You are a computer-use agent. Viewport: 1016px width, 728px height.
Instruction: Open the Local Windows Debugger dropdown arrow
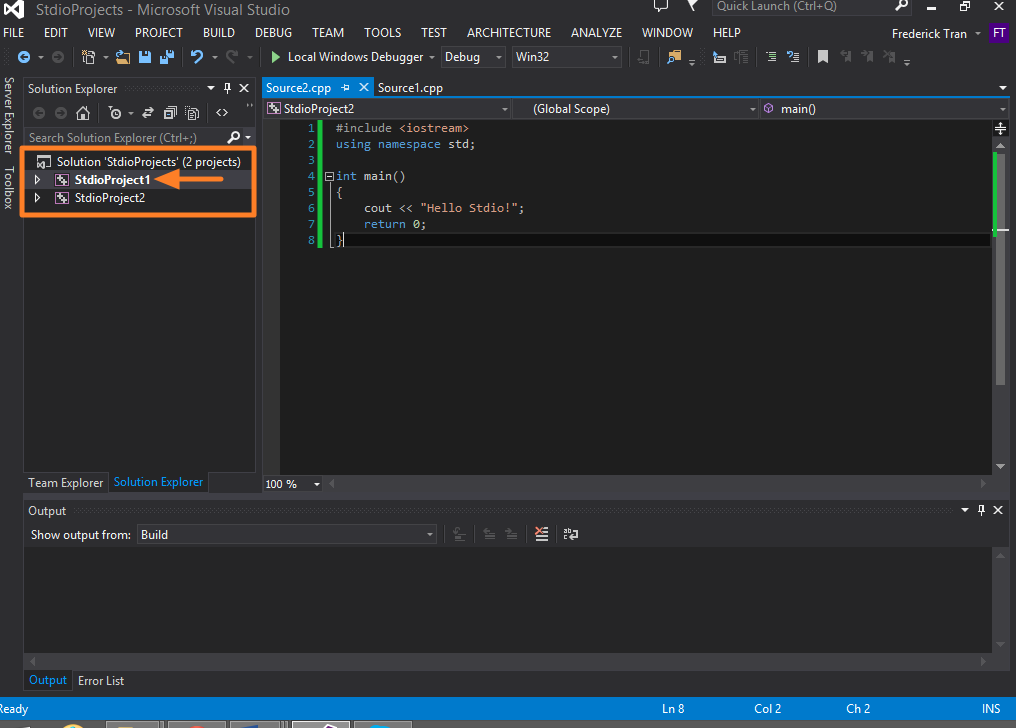(432, 57)
